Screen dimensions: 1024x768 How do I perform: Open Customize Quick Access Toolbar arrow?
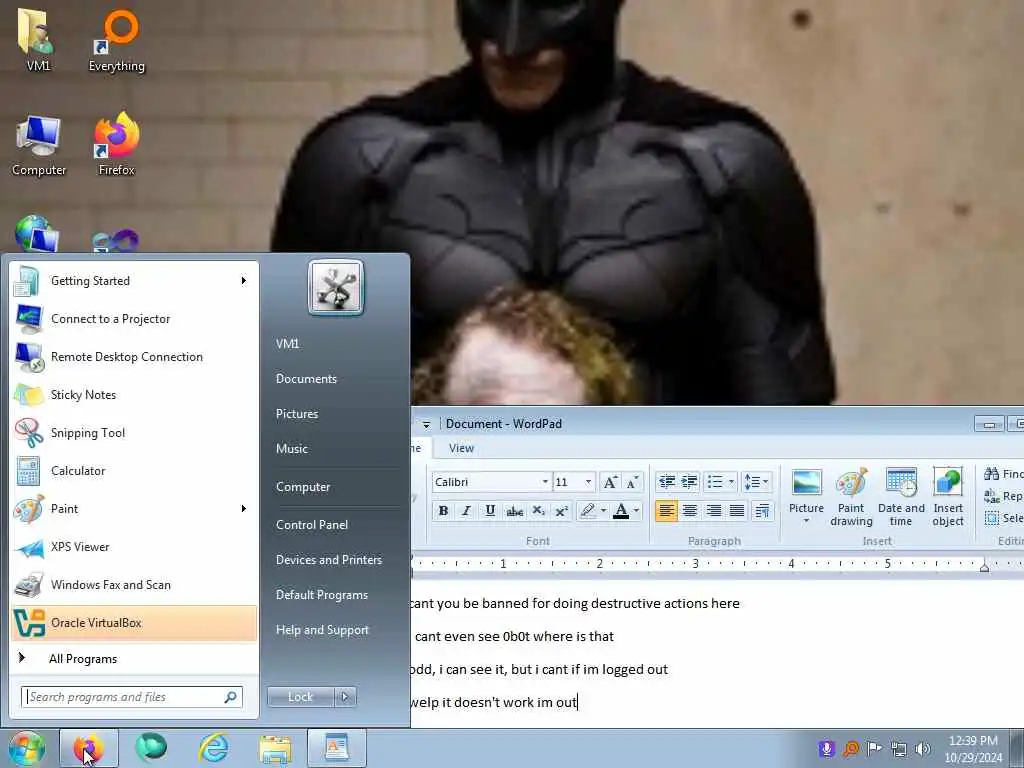(426, 424)
